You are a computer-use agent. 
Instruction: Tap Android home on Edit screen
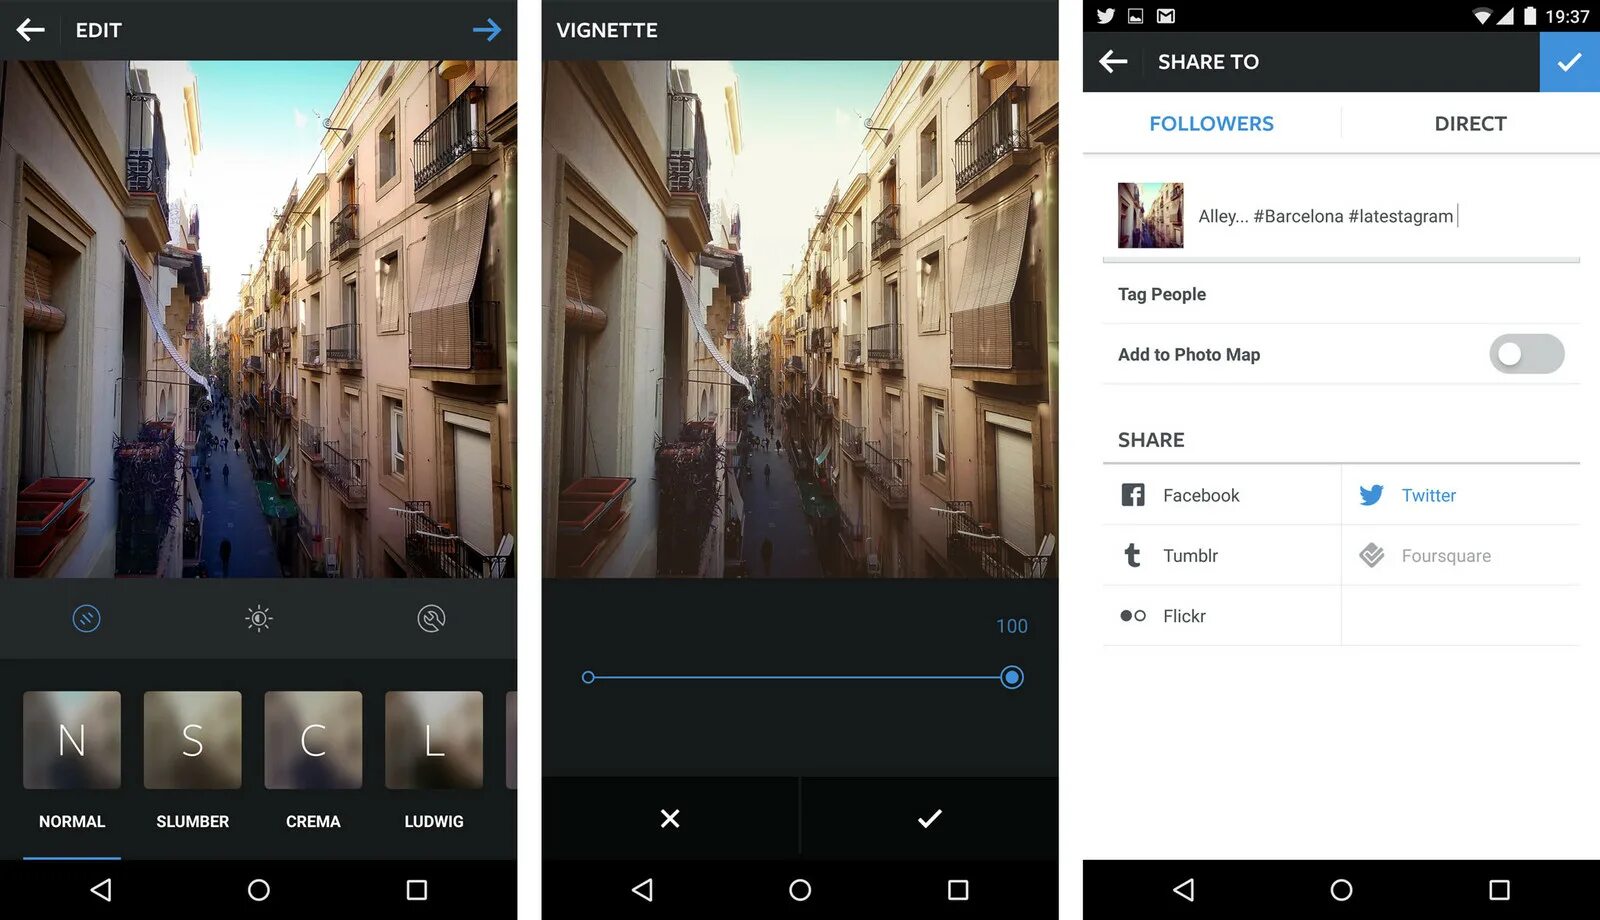259,890
